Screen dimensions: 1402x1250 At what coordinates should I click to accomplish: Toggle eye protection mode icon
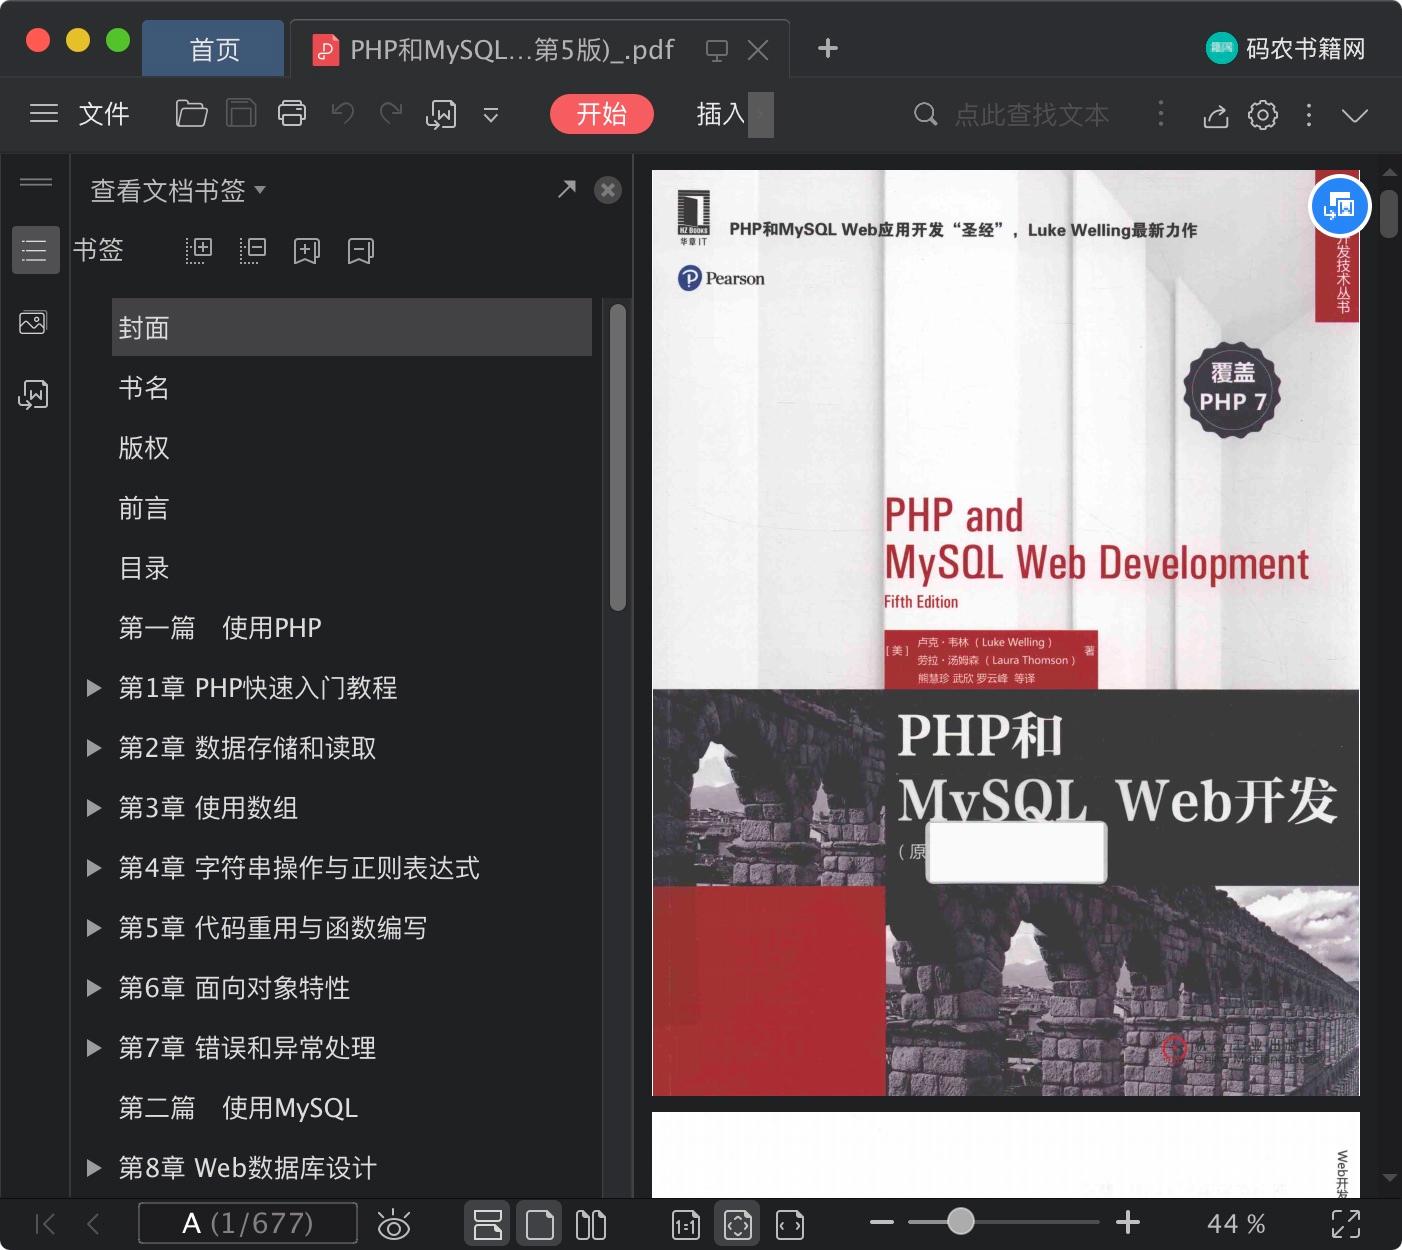coord(394,1224)
